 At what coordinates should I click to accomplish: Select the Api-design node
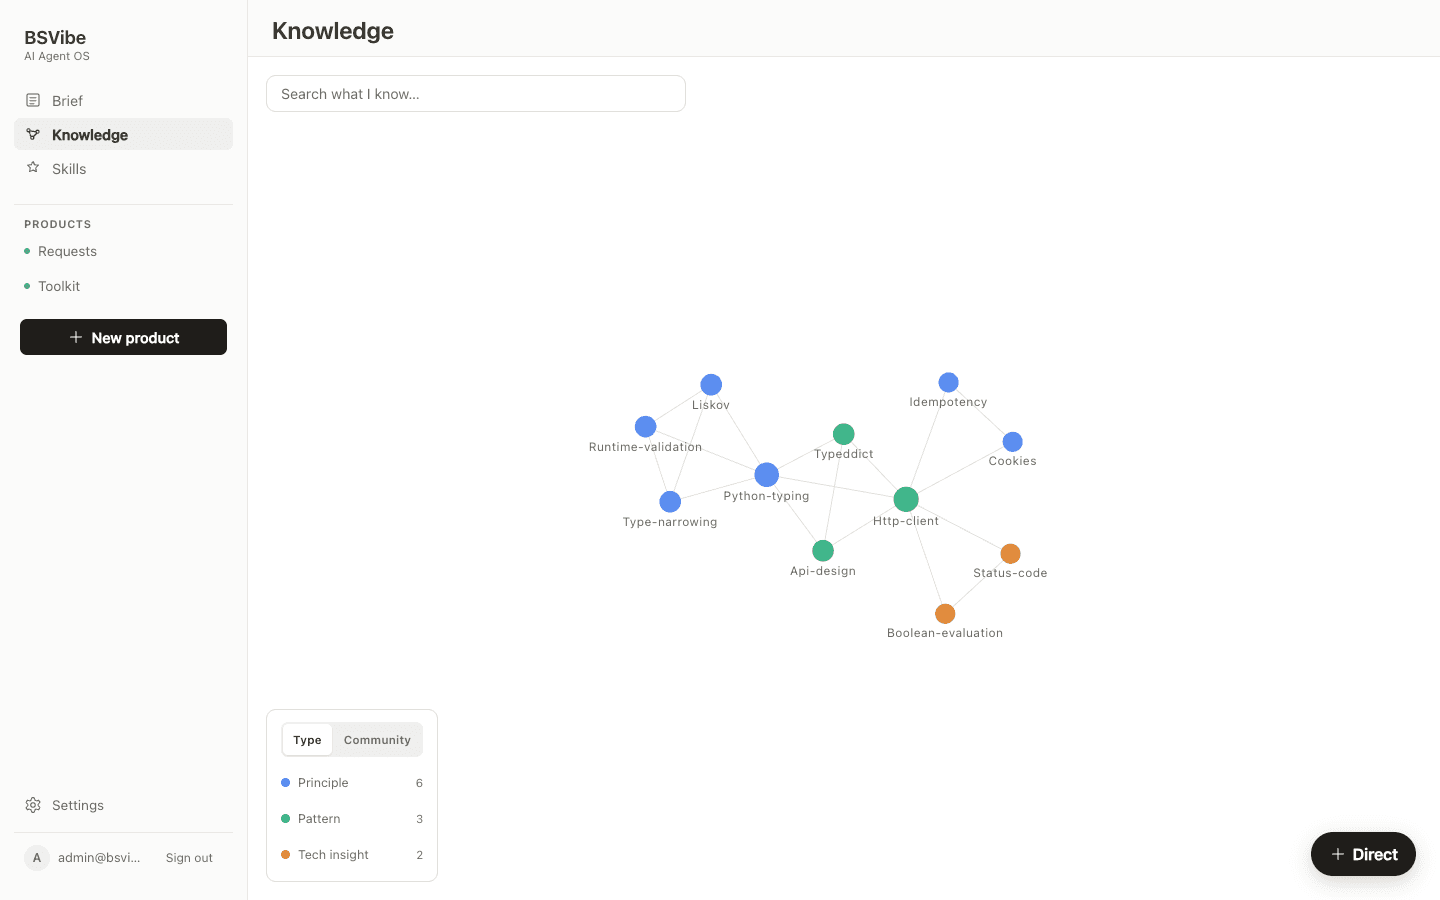click(823, 551)
